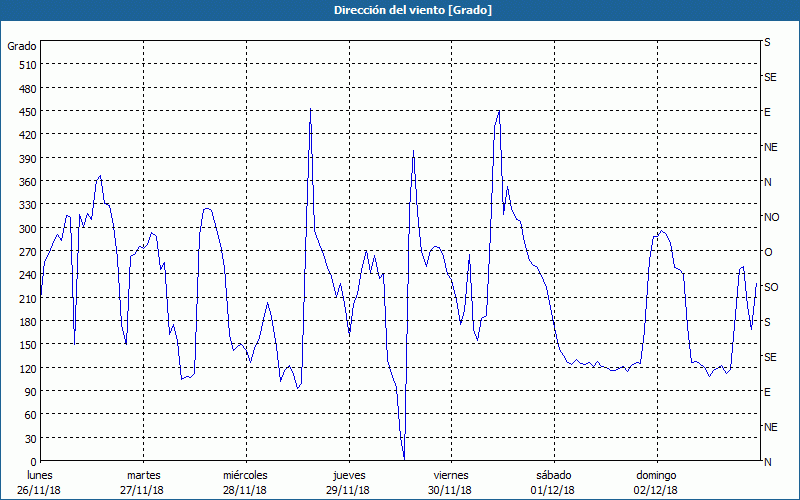Click the date 26/11/18
Image resolution: width=800 pixels, height=500 pixels.
click(x=39, y=490)
